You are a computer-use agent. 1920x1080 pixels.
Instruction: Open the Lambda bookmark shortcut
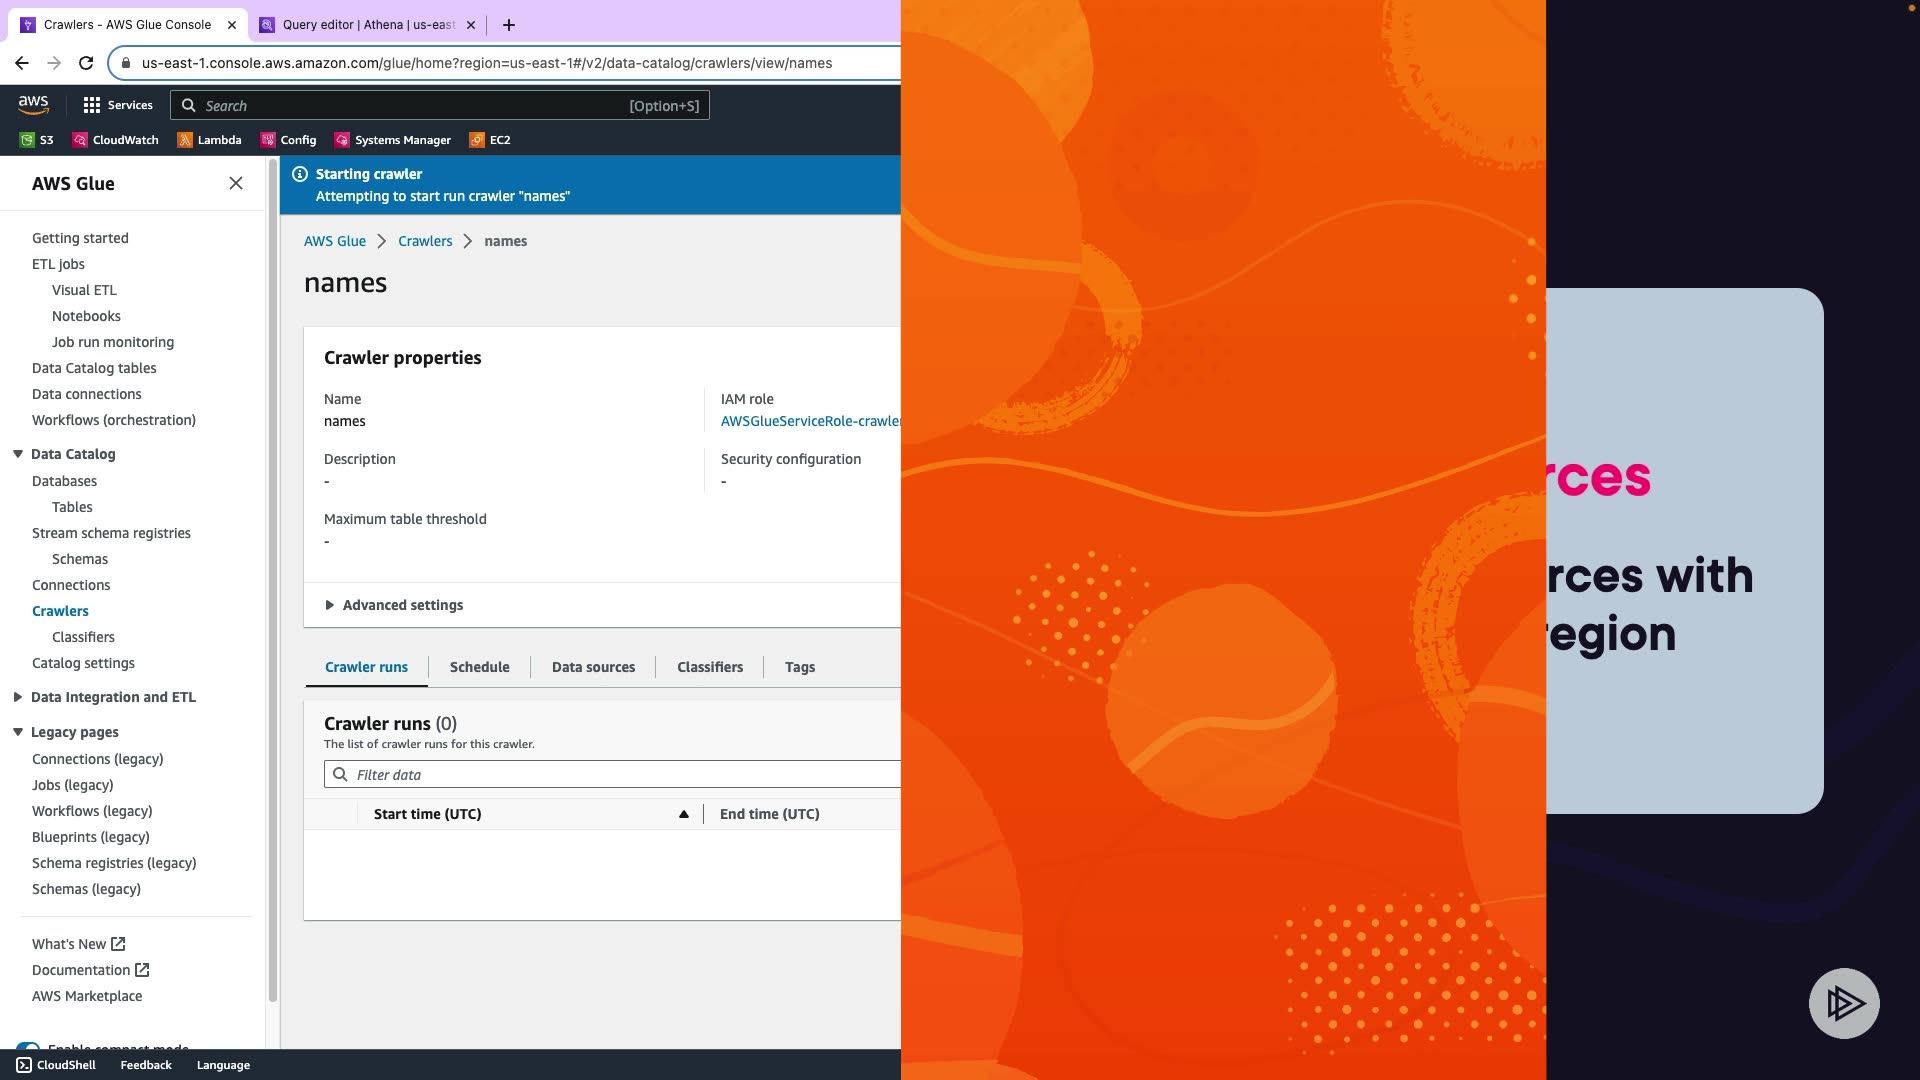coord(209,140)
